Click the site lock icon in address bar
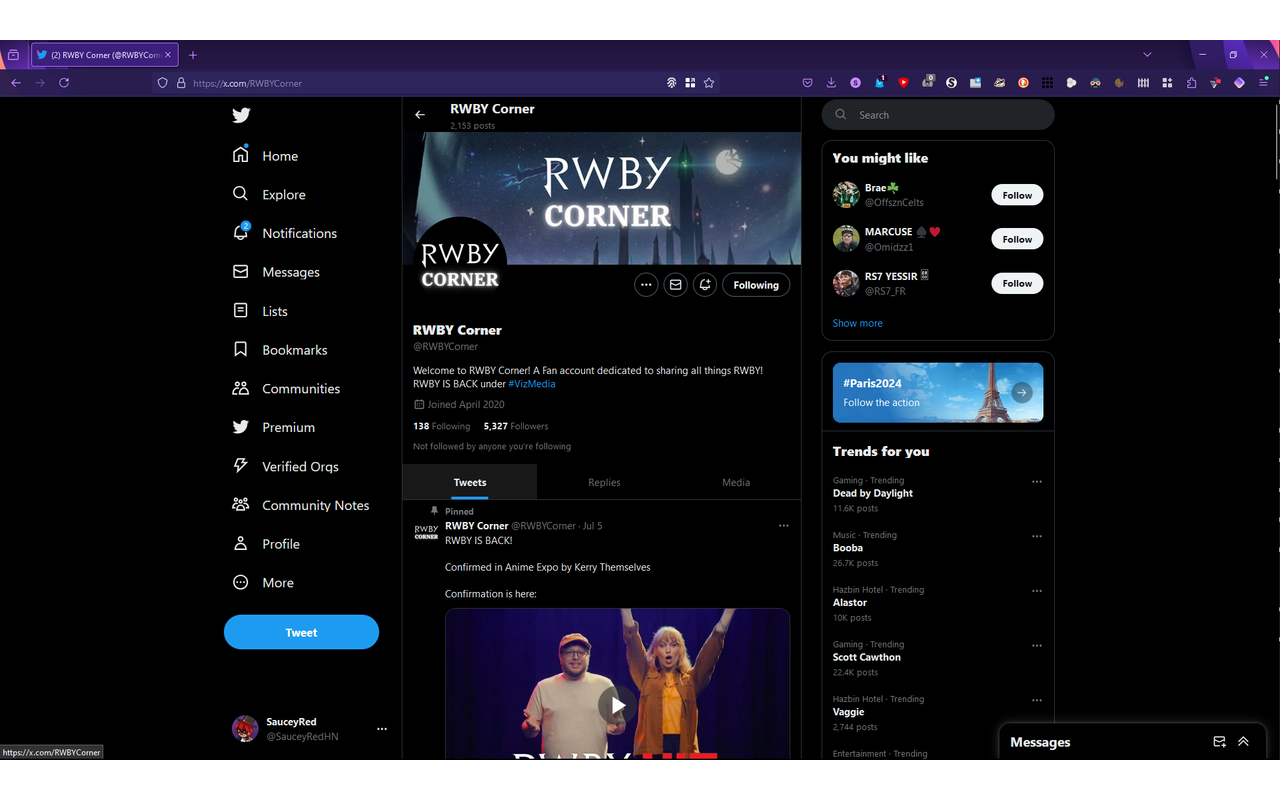 [x=181, y=83]
